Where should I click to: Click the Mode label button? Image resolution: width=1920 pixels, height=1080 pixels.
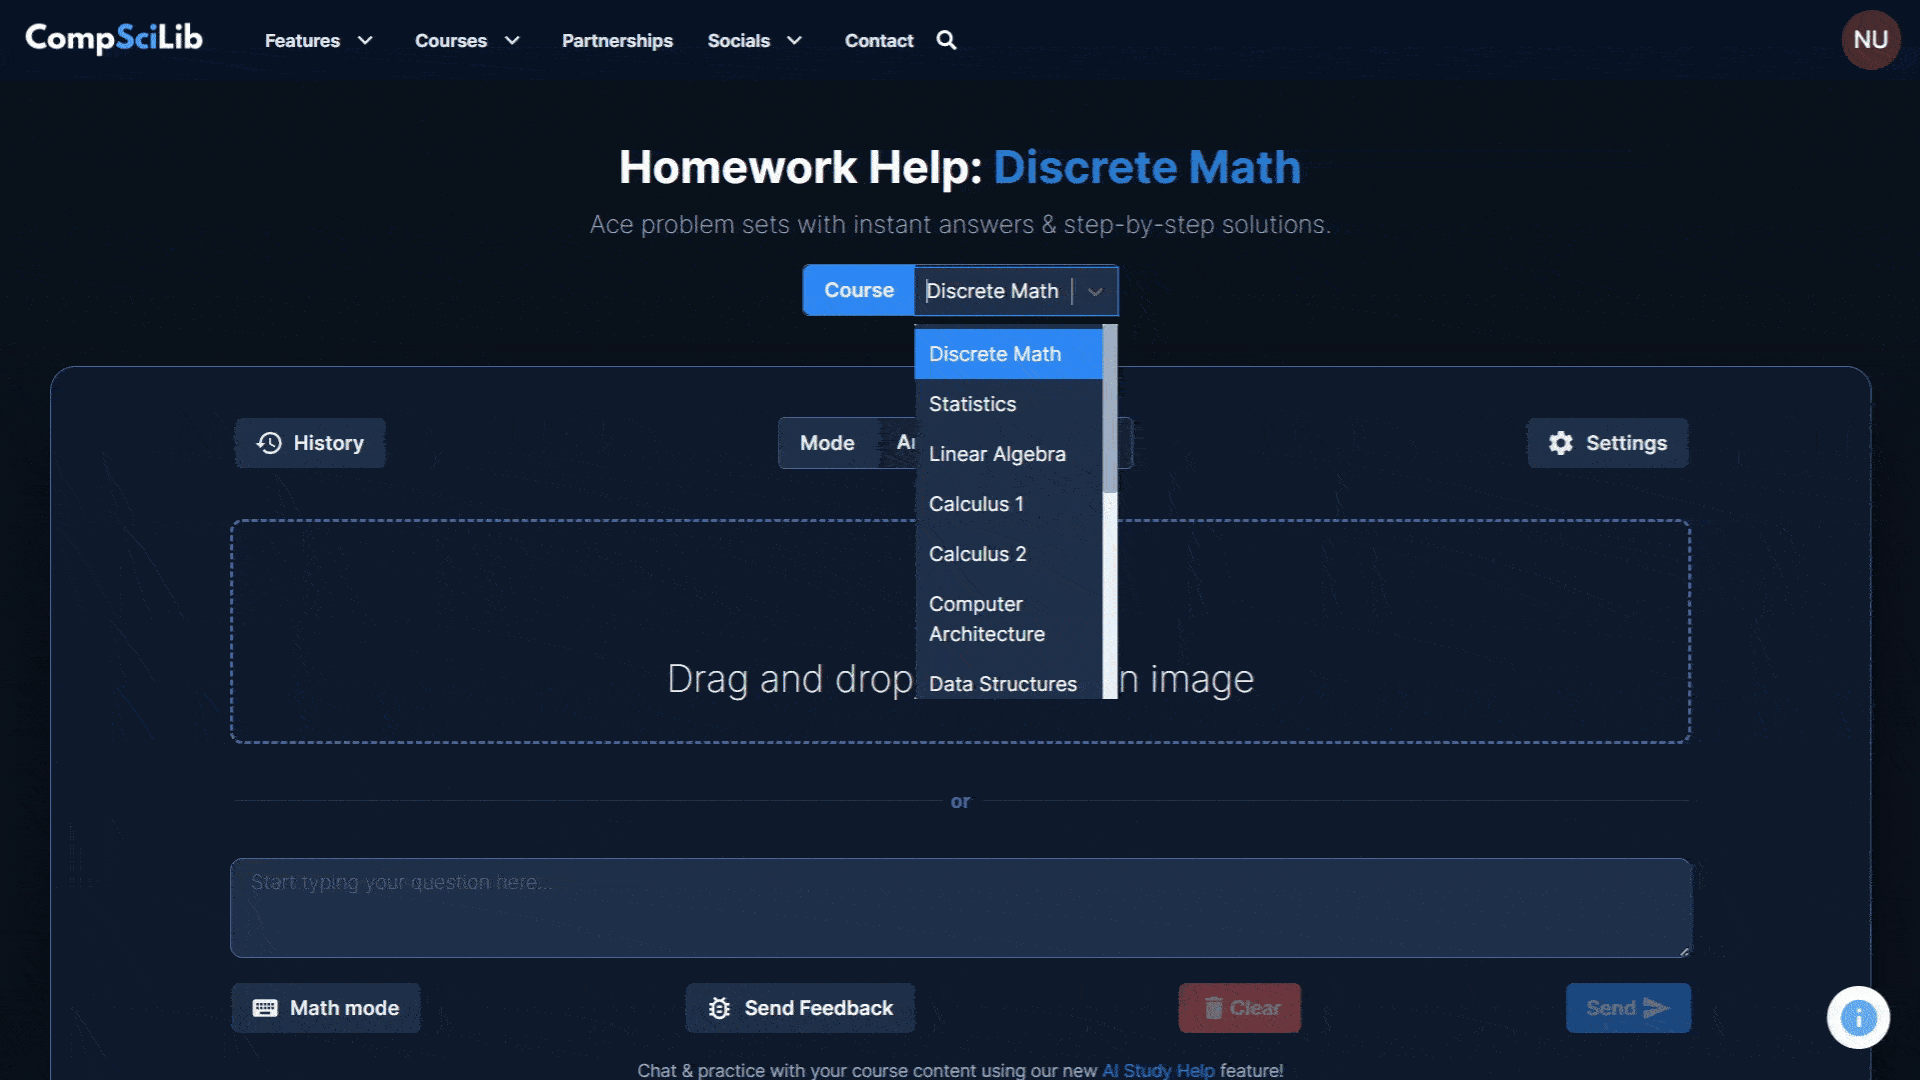pos(827,443)
